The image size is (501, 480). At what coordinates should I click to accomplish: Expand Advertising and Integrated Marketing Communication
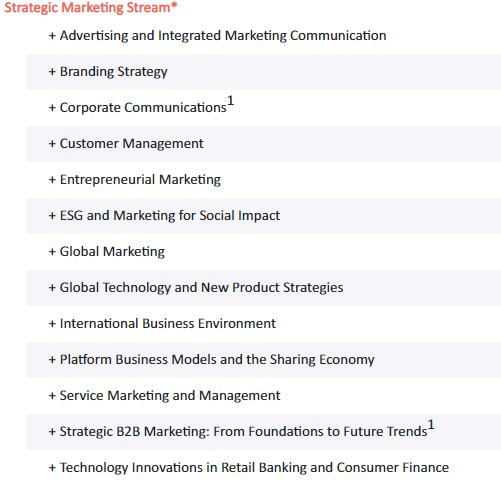[263, 36]
